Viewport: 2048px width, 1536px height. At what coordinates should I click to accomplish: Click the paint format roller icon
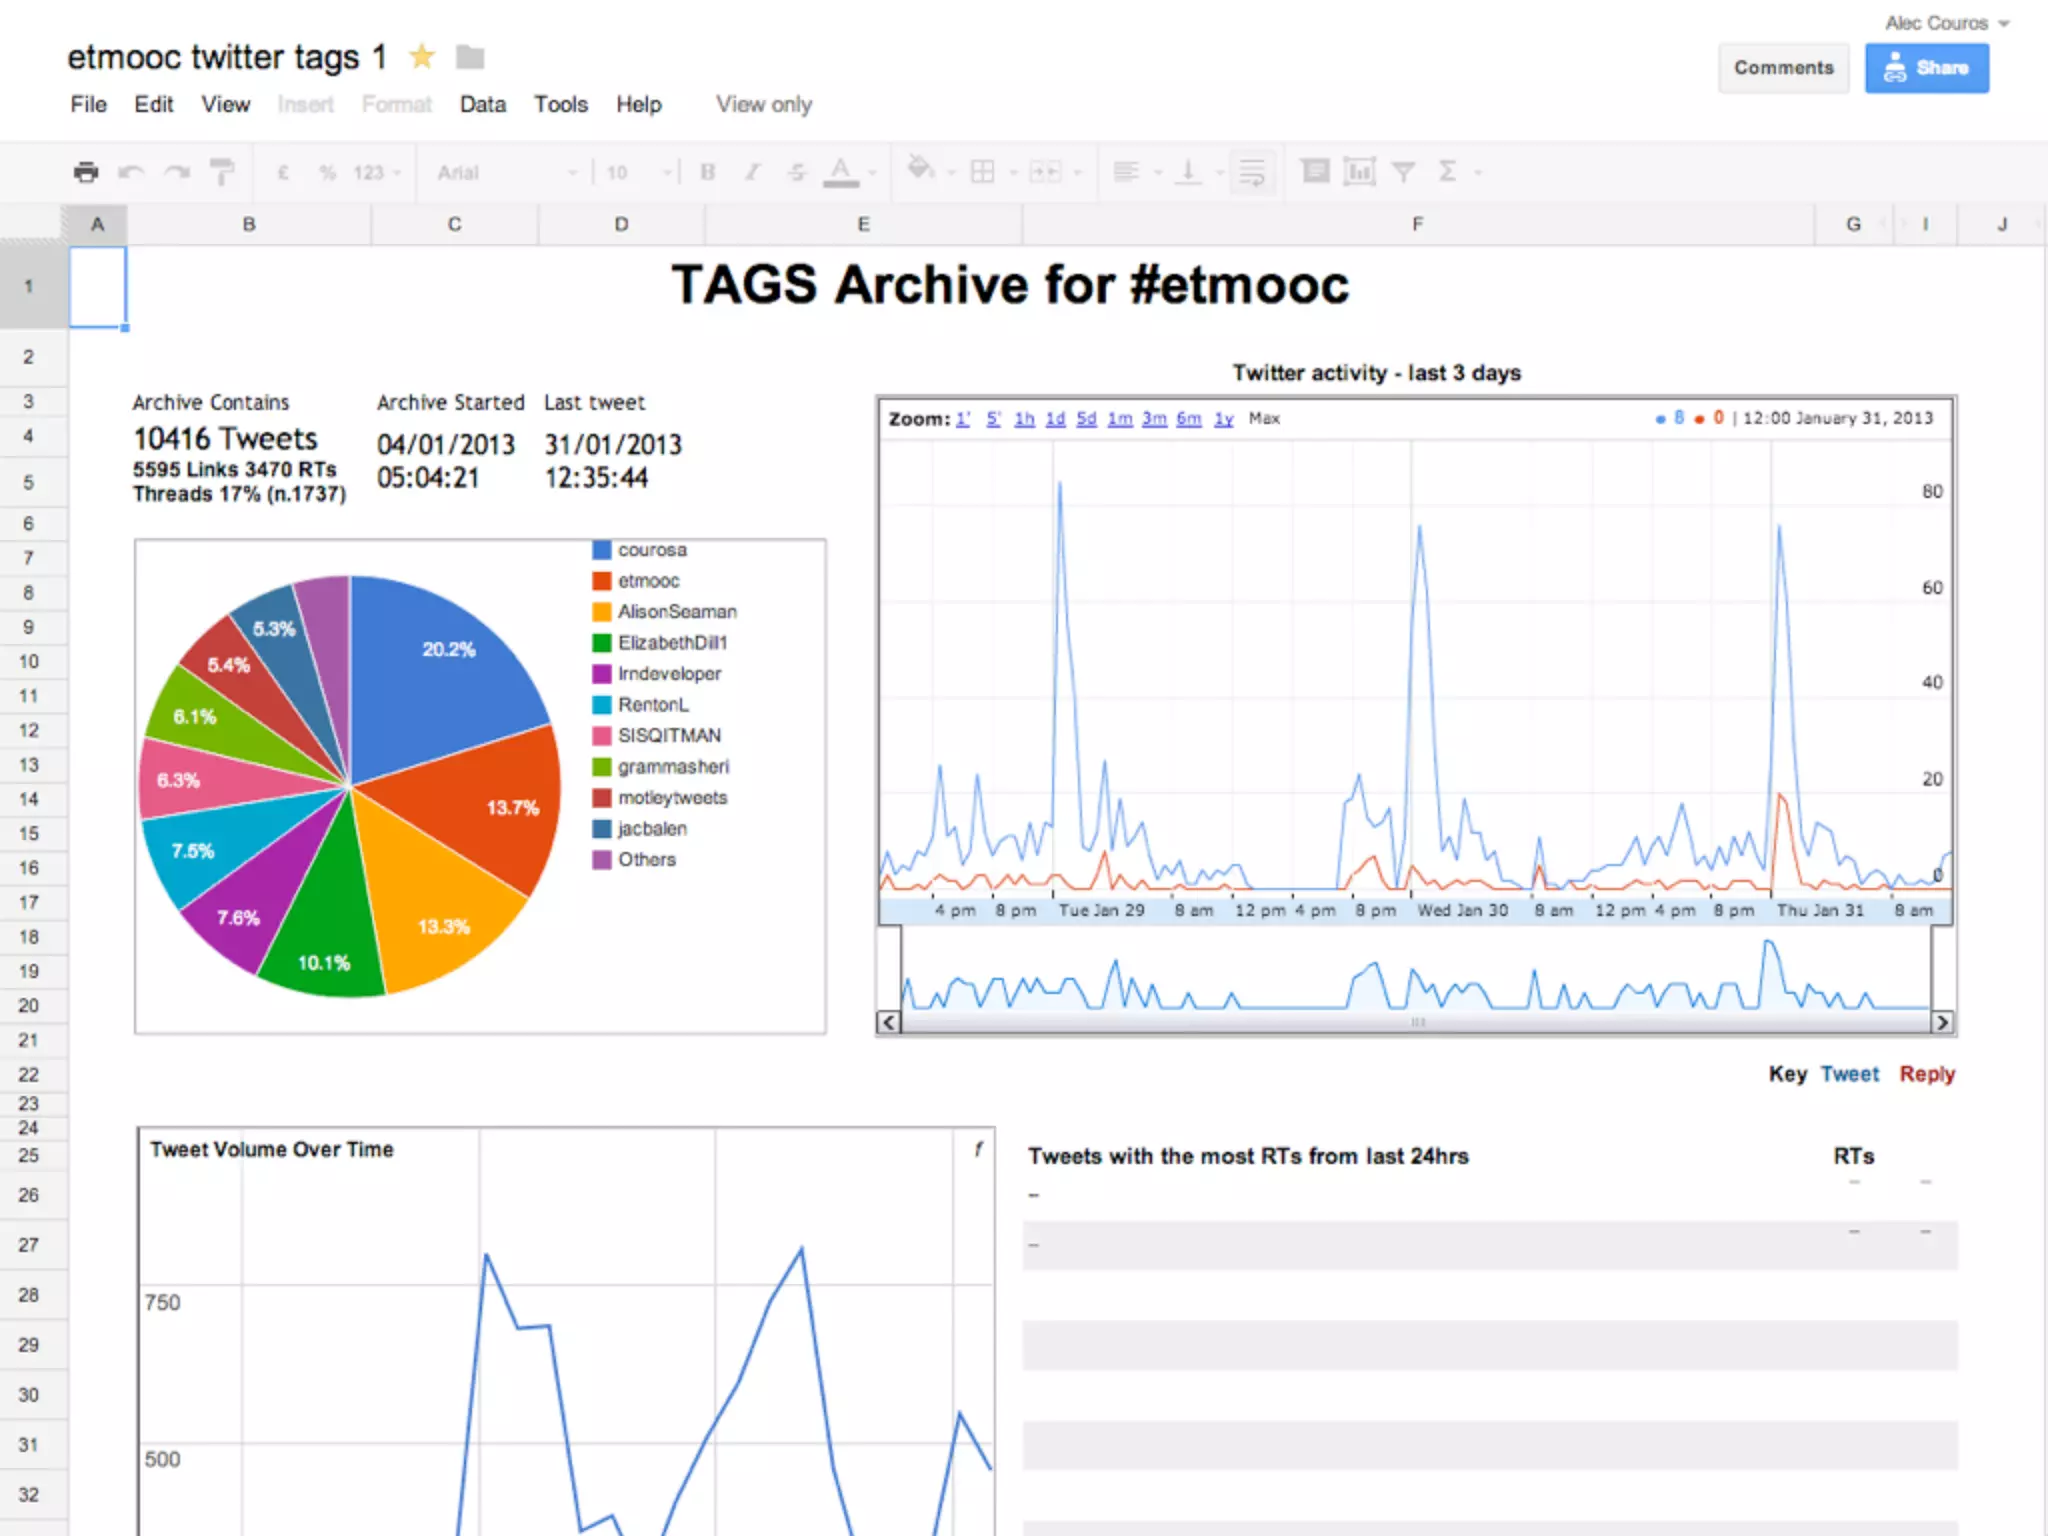221,172
